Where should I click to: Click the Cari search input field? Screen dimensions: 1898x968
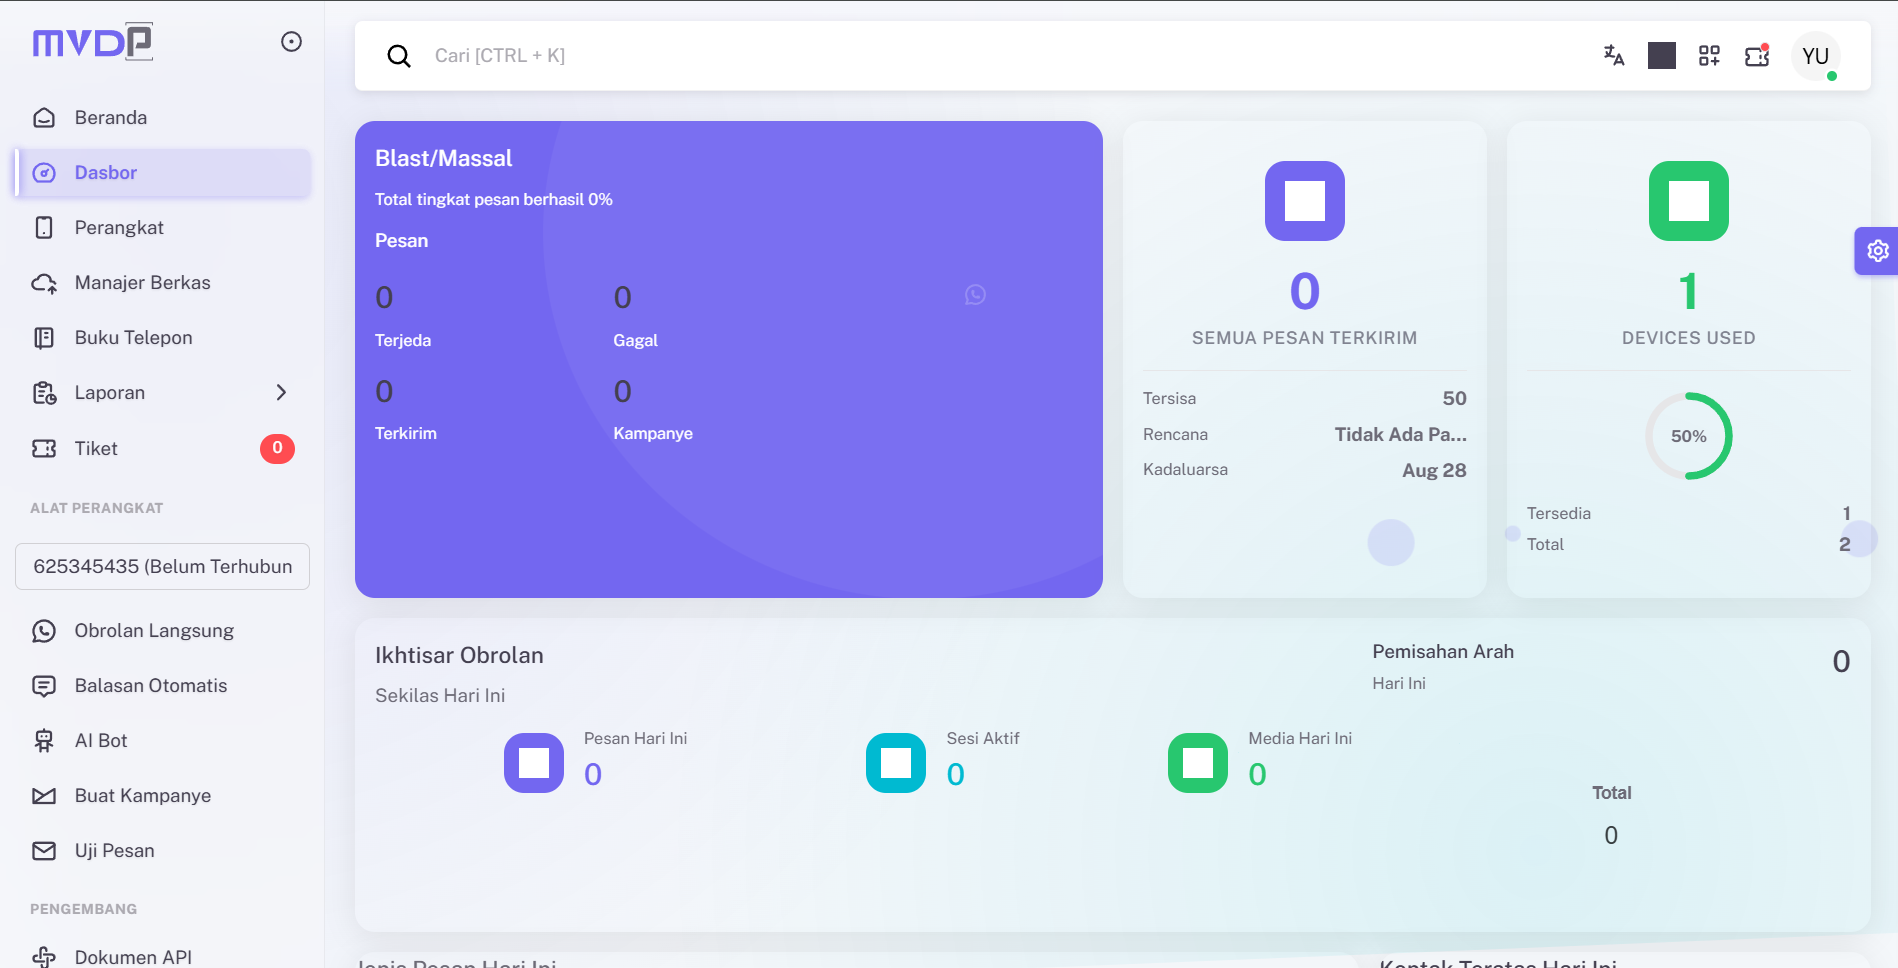700,55
